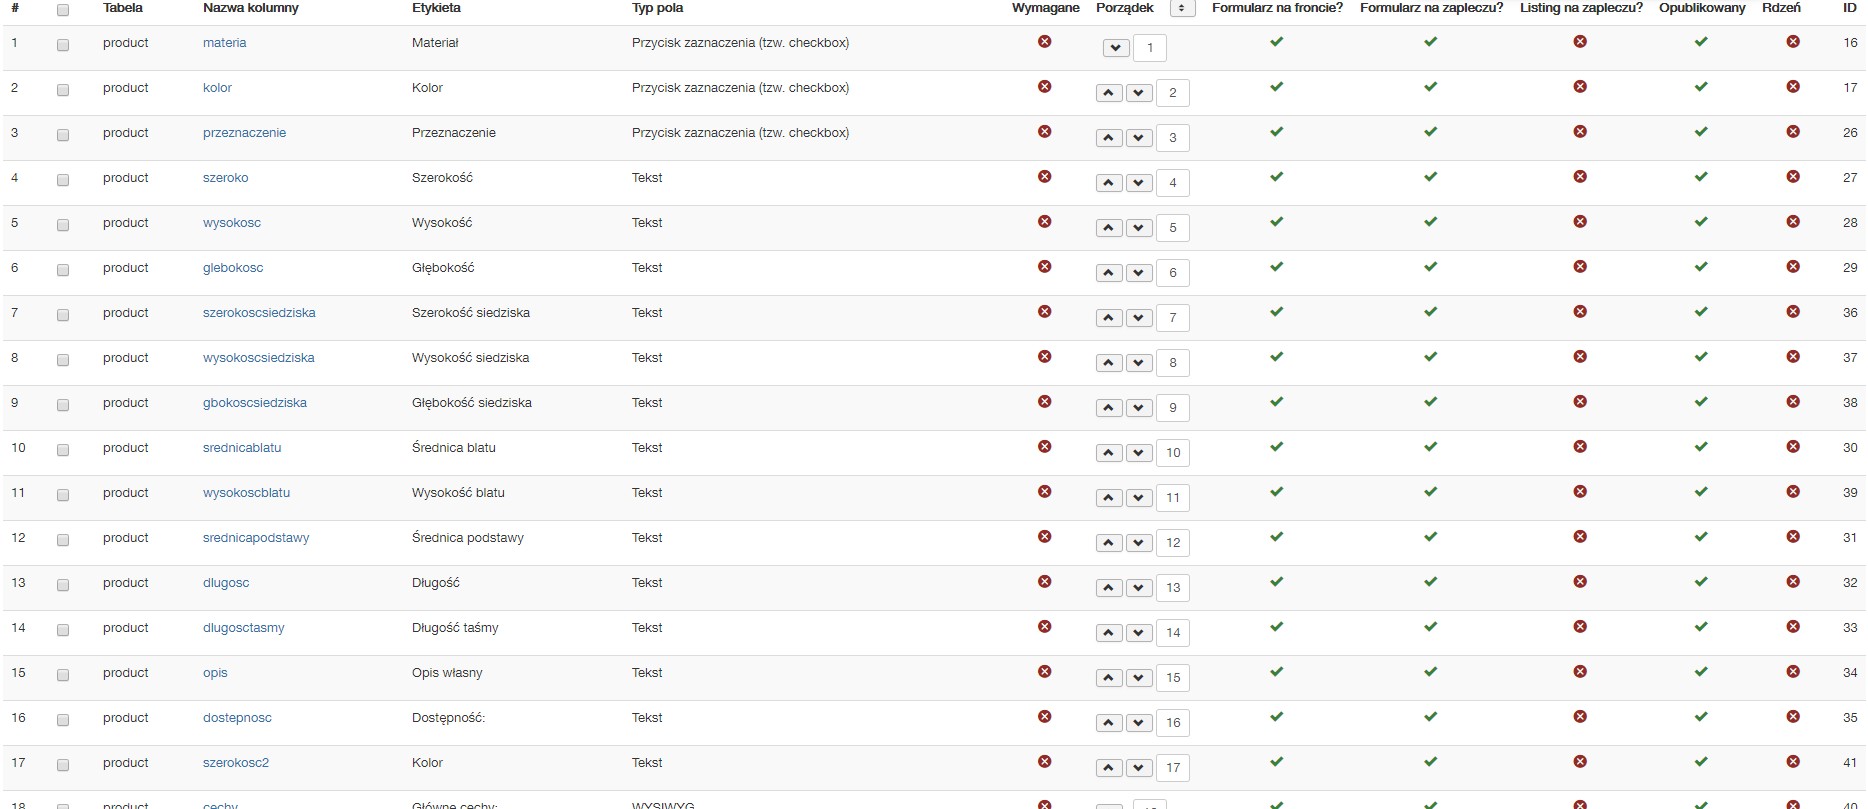Toggle front form for glebokosc field
Image resolution: width=1868 pixels, height=809 pixels.
[1276, 267]
